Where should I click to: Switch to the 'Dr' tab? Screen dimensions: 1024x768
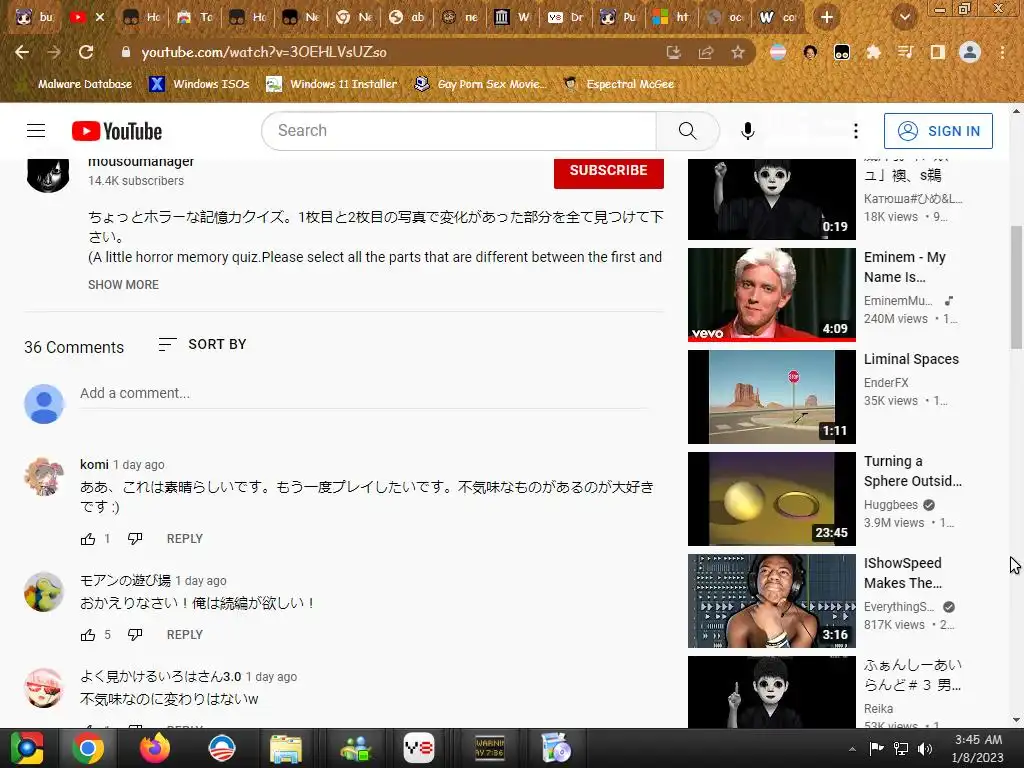pyautogui.click(x=565, y=18)
